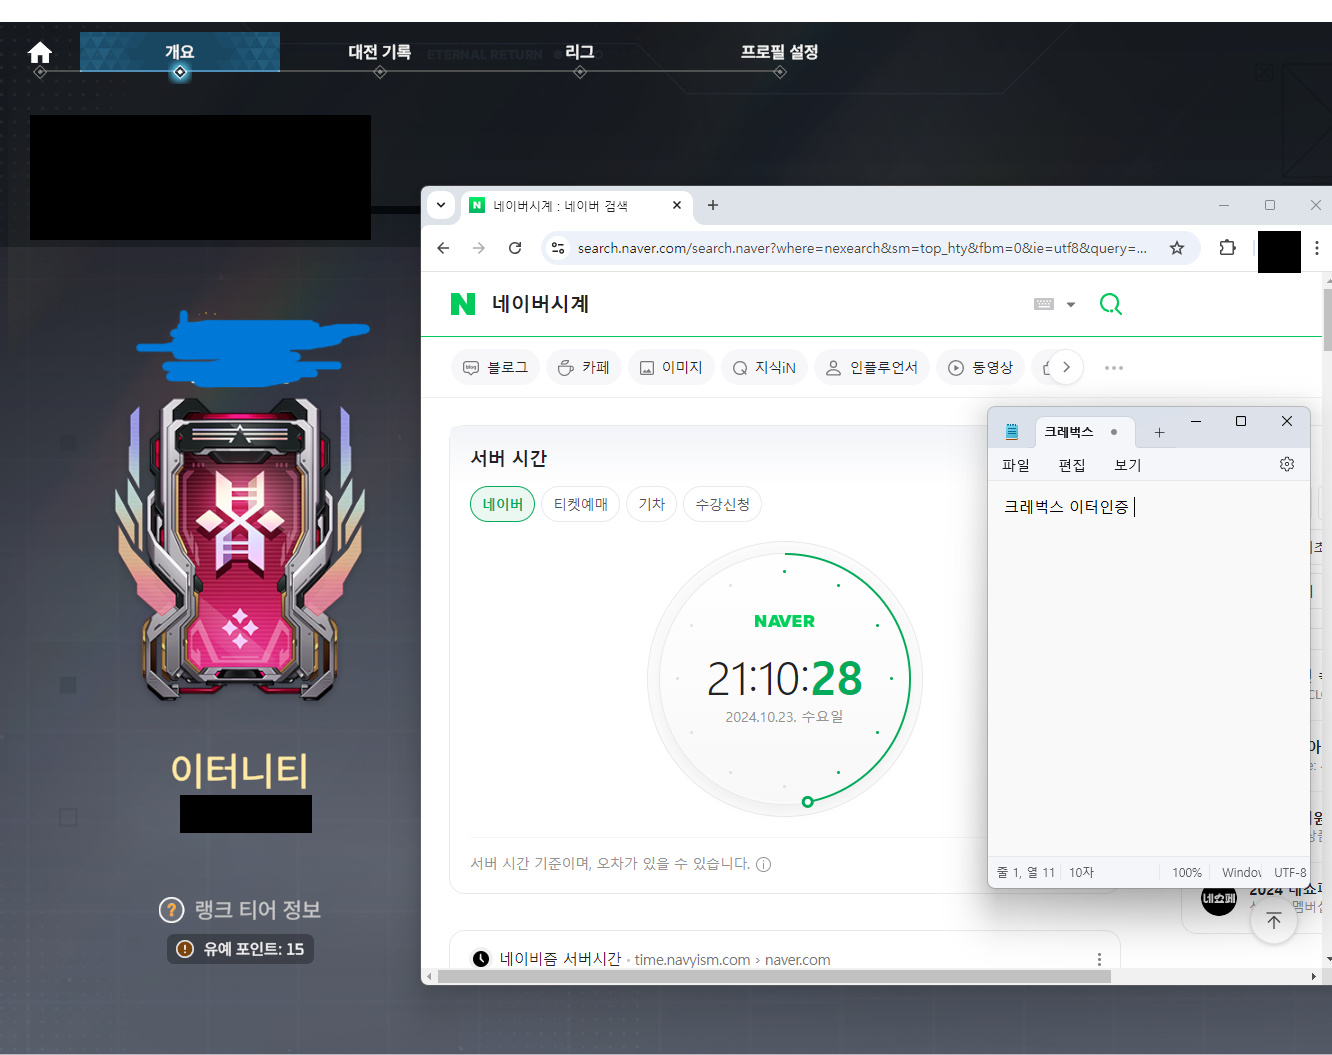Open the Chrome extensions puzzle icon

[1227, 248]
